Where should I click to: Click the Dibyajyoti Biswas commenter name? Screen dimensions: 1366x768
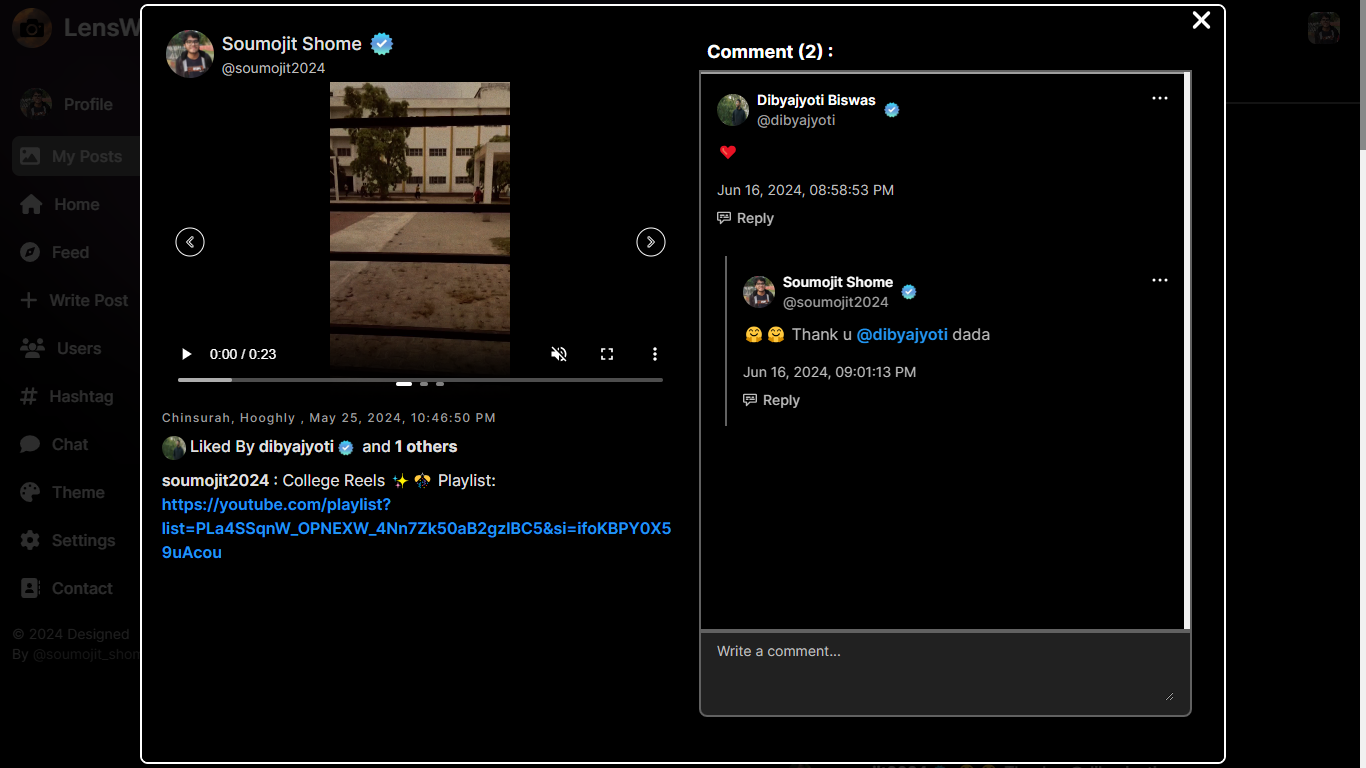coord(816,100)
